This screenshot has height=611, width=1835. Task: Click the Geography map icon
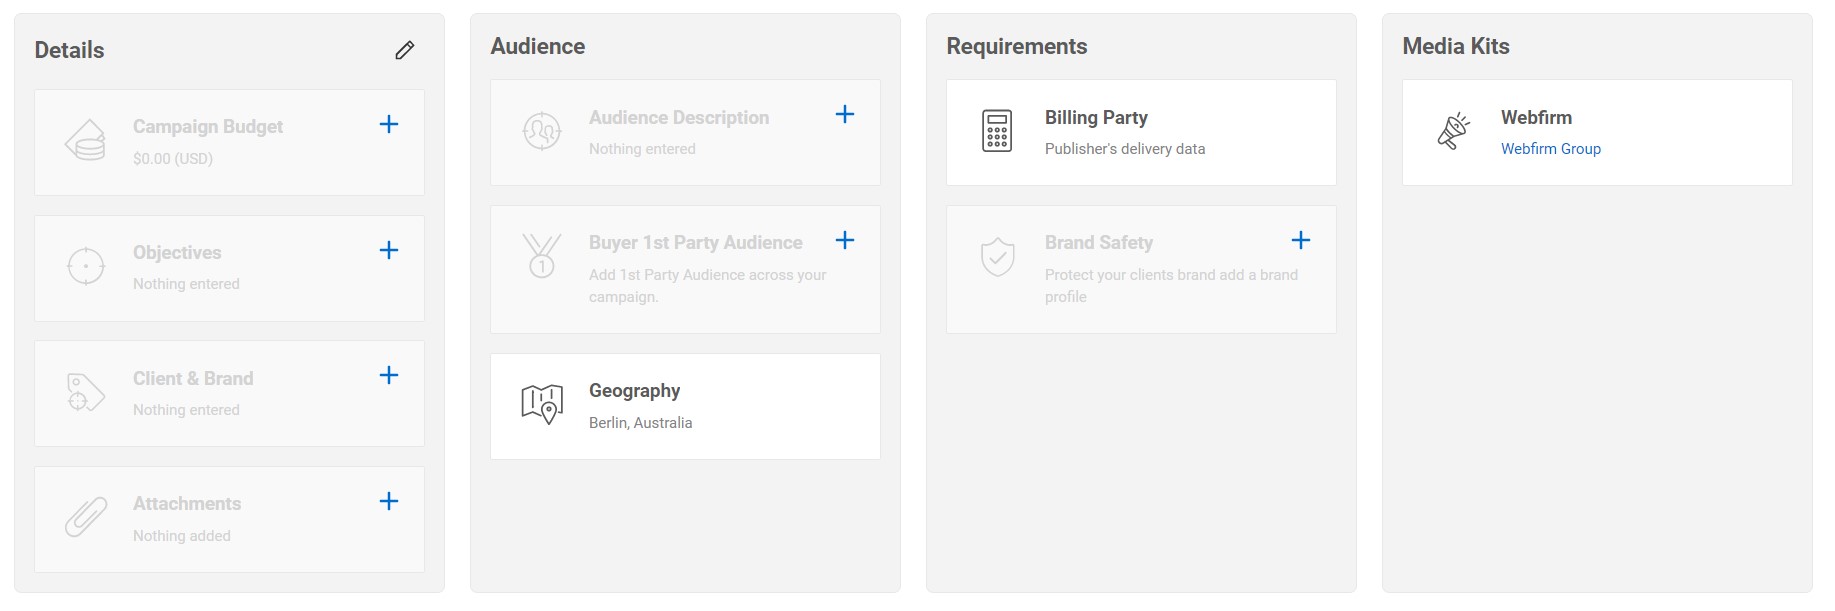coord(542,405)
